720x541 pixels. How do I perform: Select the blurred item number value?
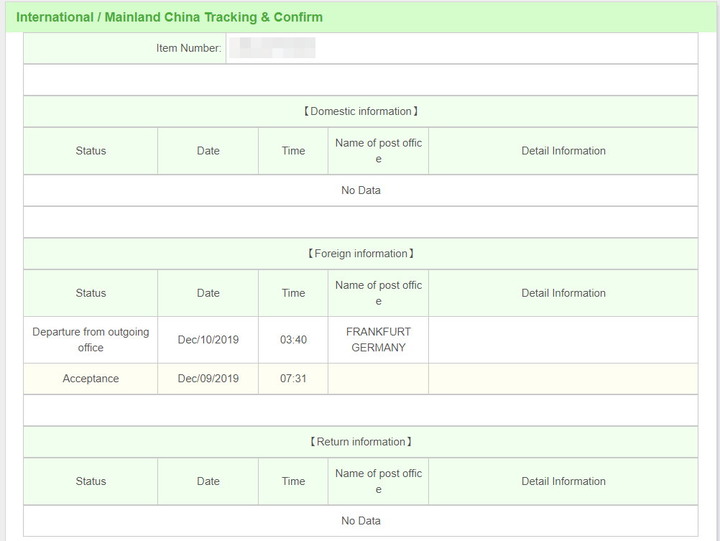point(272,48)
